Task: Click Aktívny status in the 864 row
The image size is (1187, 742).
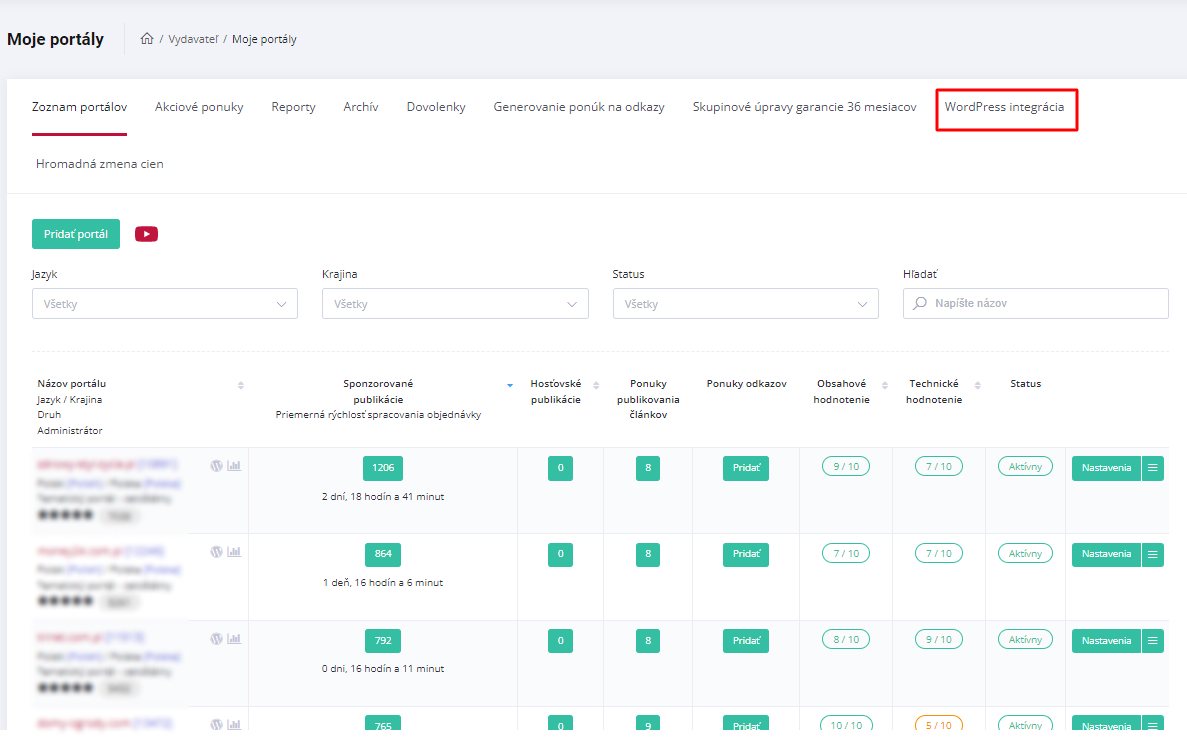Action: pos(1025,553)
